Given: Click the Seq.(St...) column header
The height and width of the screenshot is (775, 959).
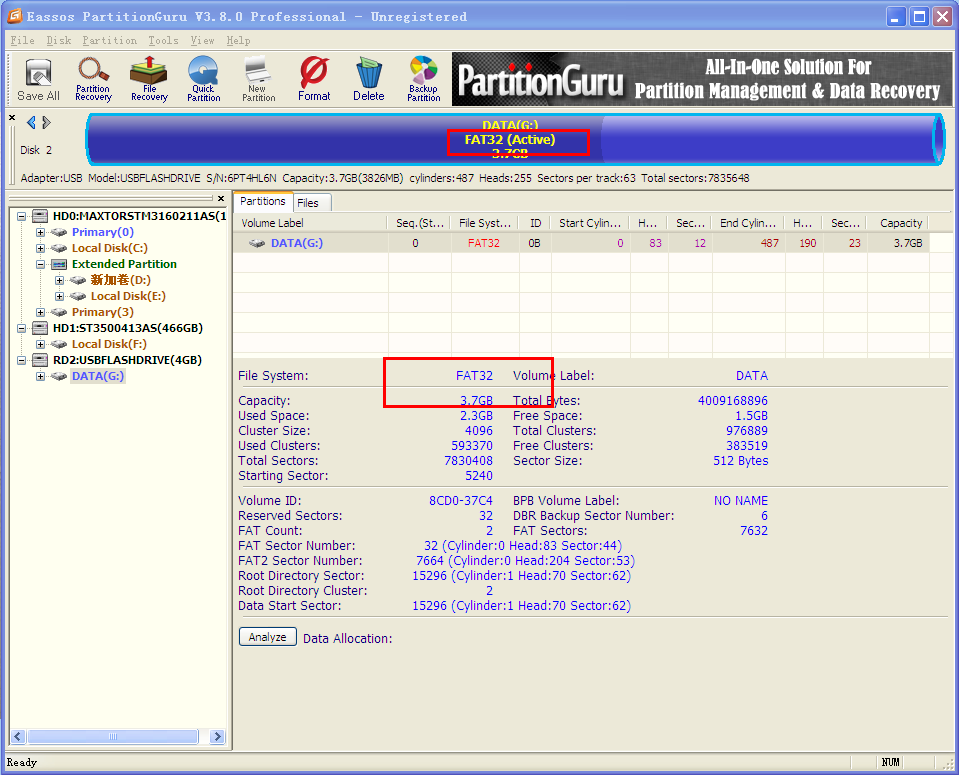Looking at the screenshot, I should pyautogui.click(x=420, y=223).
